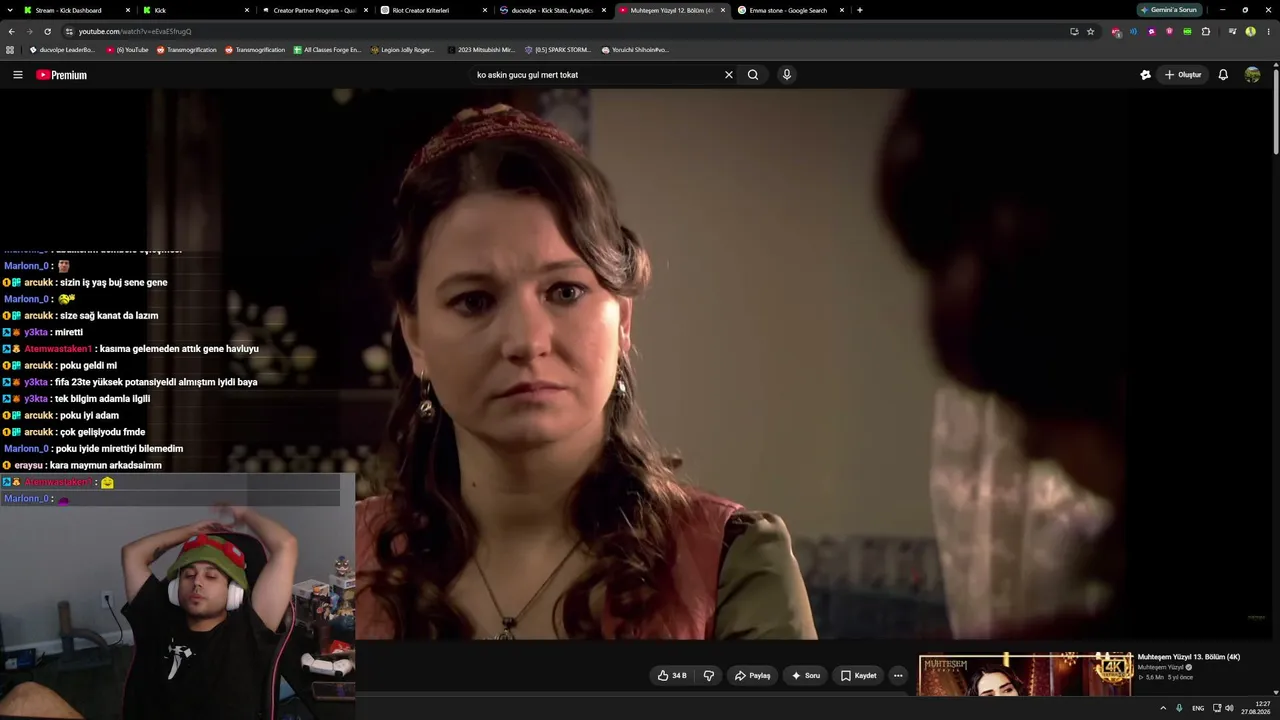Viewport: 1280px width, 720px height.
Task: Open the (6) YouTube bookmark
Action: [127, 50]
